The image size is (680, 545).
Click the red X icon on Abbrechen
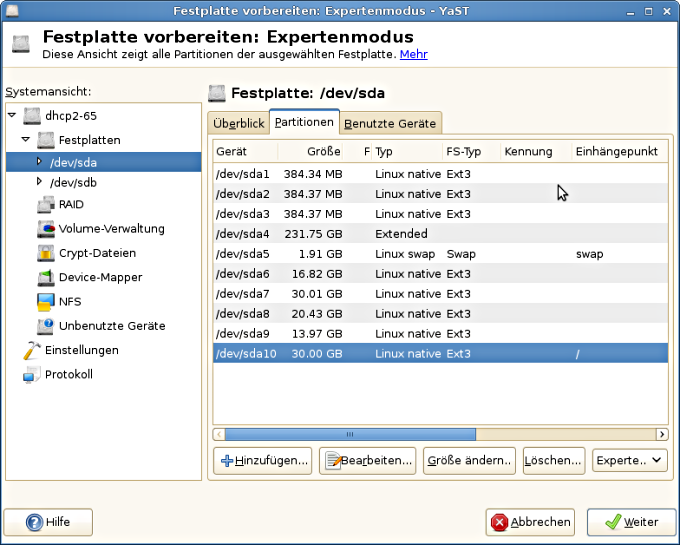[499, 522]
